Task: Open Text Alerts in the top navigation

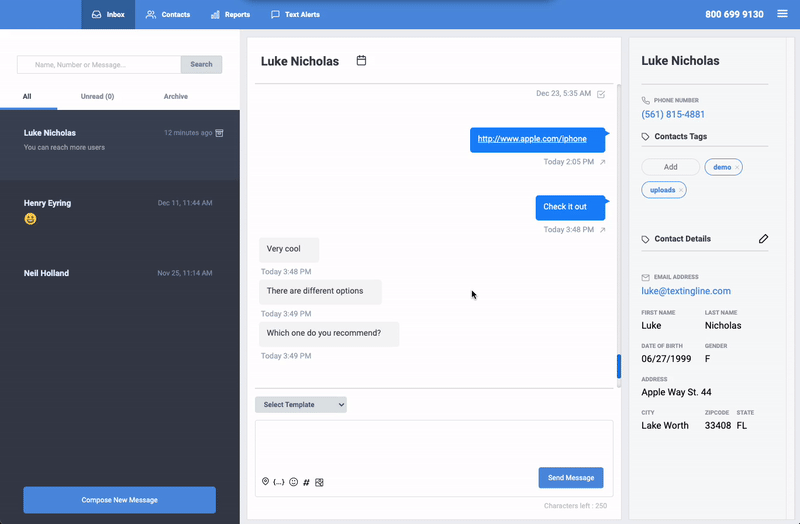Action: (295, 14)
